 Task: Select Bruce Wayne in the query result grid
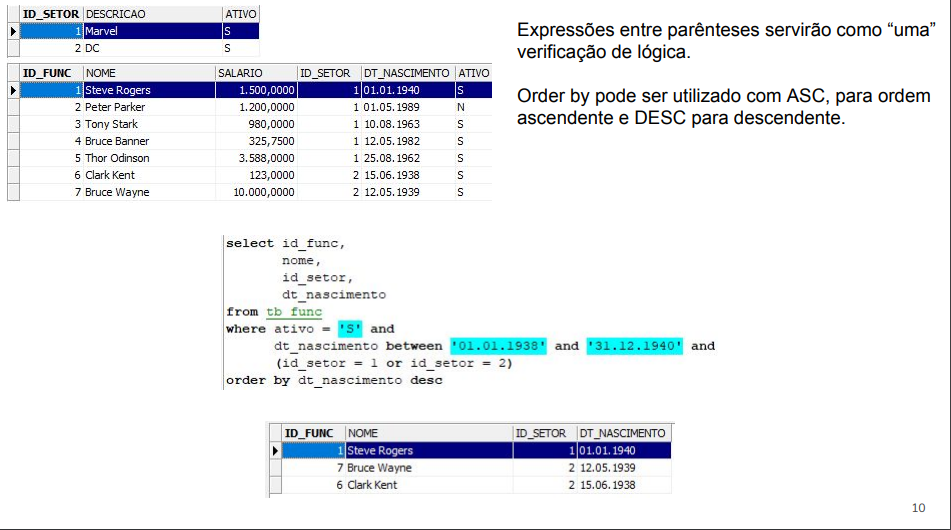[x=379, y=468]
